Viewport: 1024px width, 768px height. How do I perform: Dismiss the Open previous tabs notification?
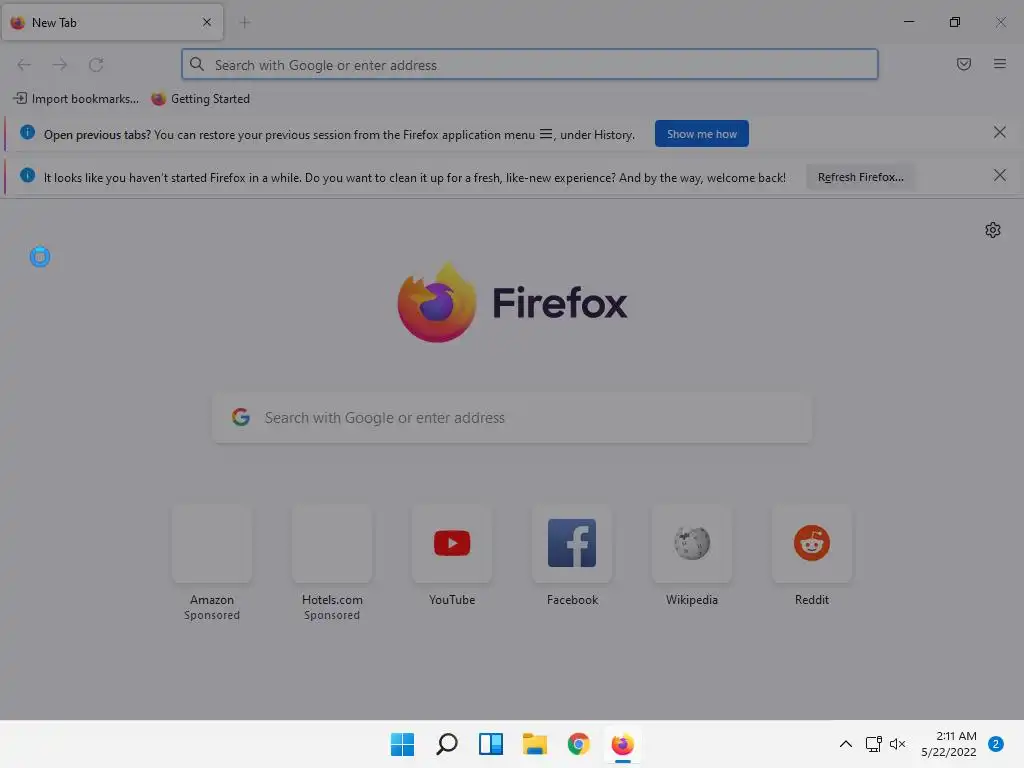click(999, 133)
